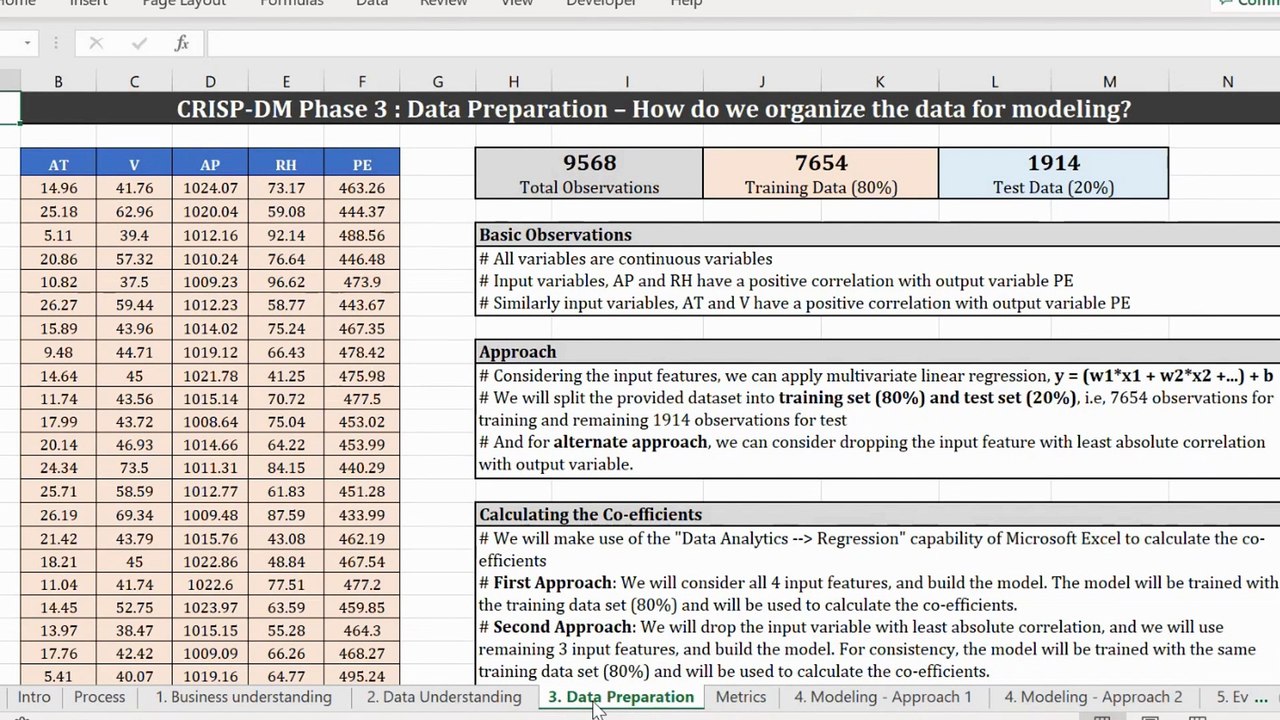Screen dimensions: 1280x720
Task: Select the cell with value 1019.12
Action: pos(210,352)
